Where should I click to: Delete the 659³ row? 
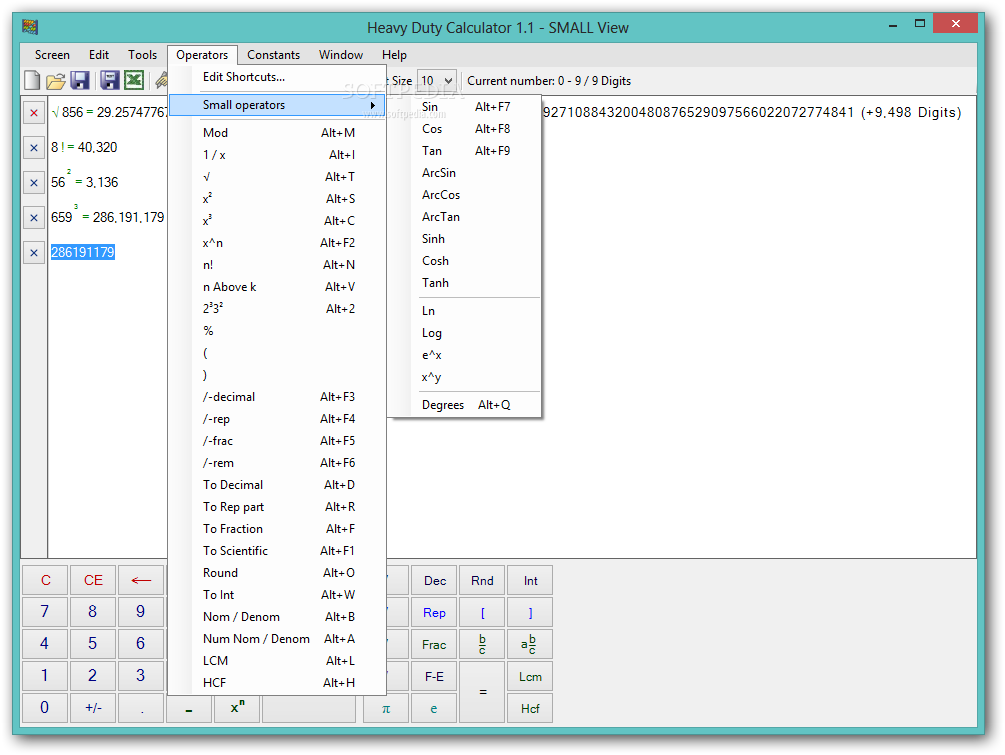[34, 218]
